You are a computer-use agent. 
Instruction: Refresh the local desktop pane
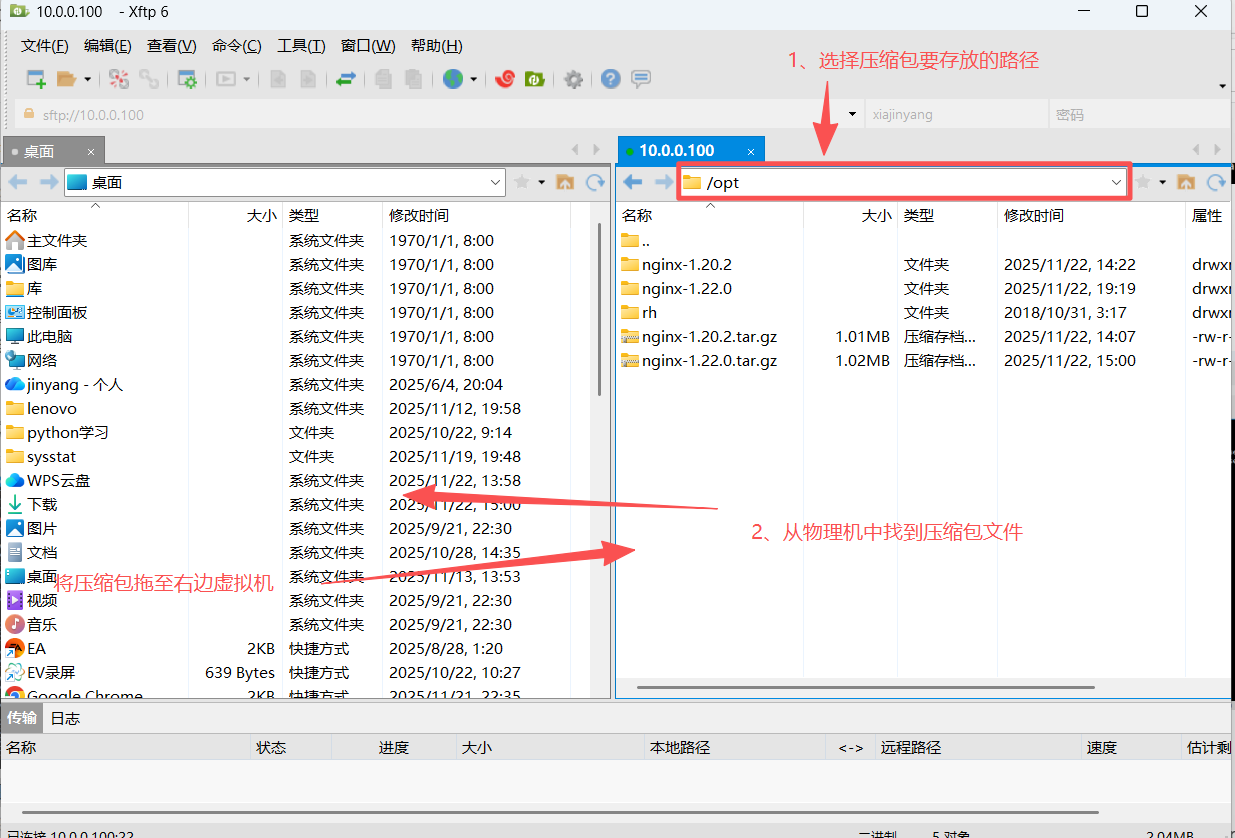click(x=595, y=182)
